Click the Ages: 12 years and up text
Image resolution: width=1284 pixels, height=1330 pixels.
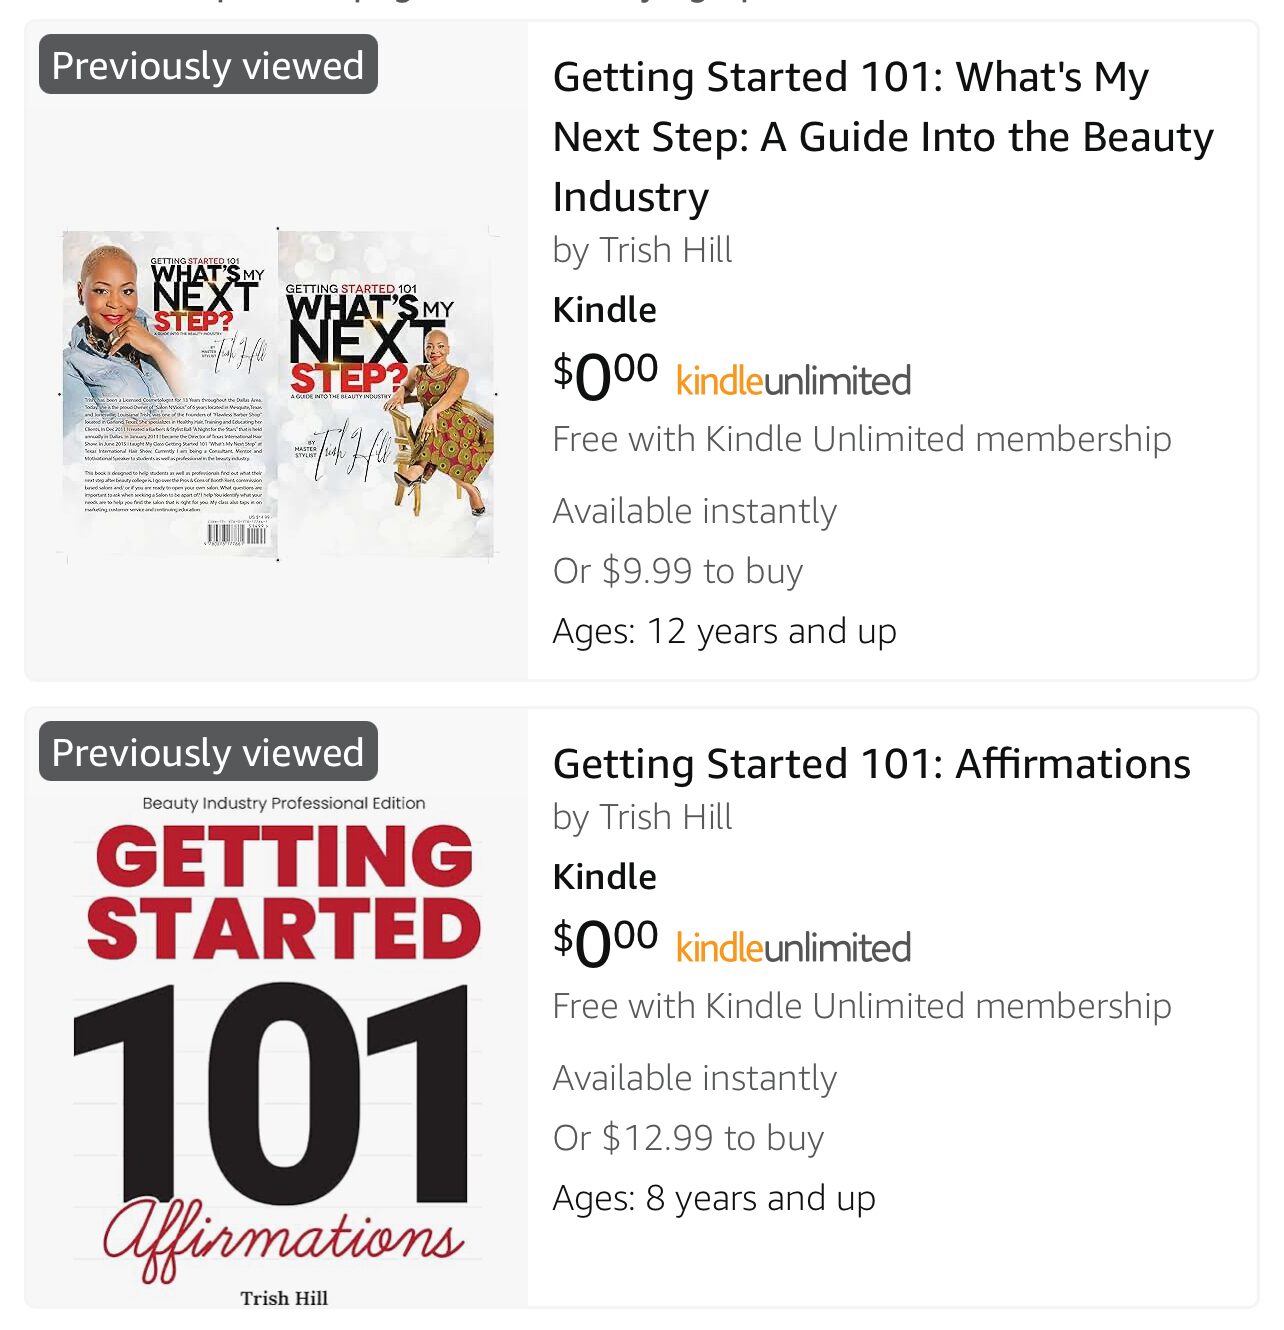[724, 631]
